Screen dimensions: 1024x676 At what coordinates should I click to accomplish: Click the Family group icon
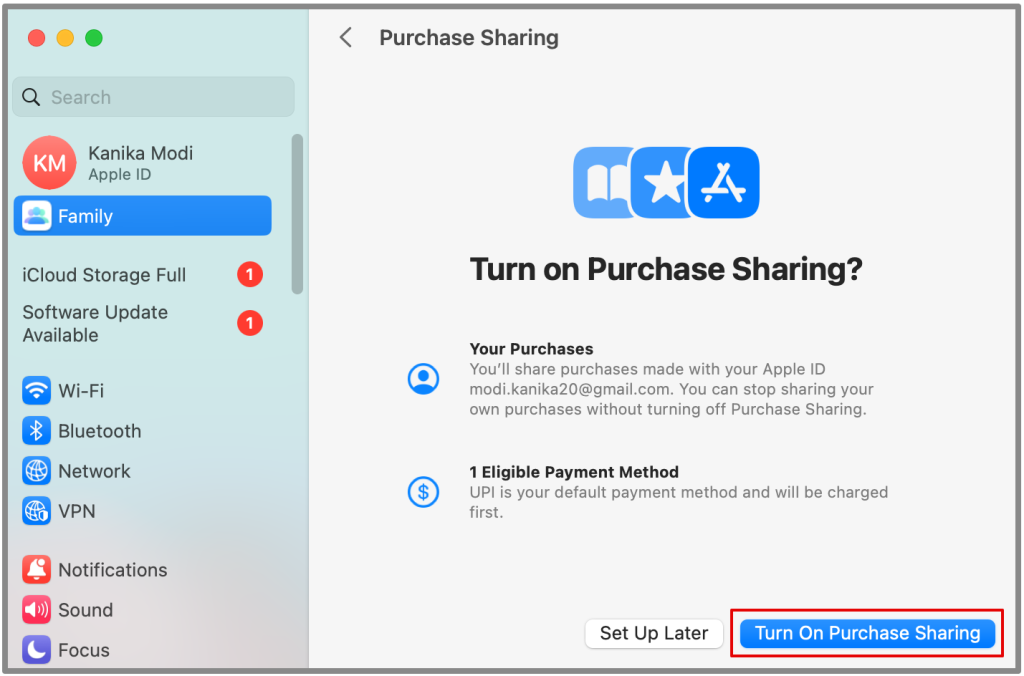coord(37,216)
